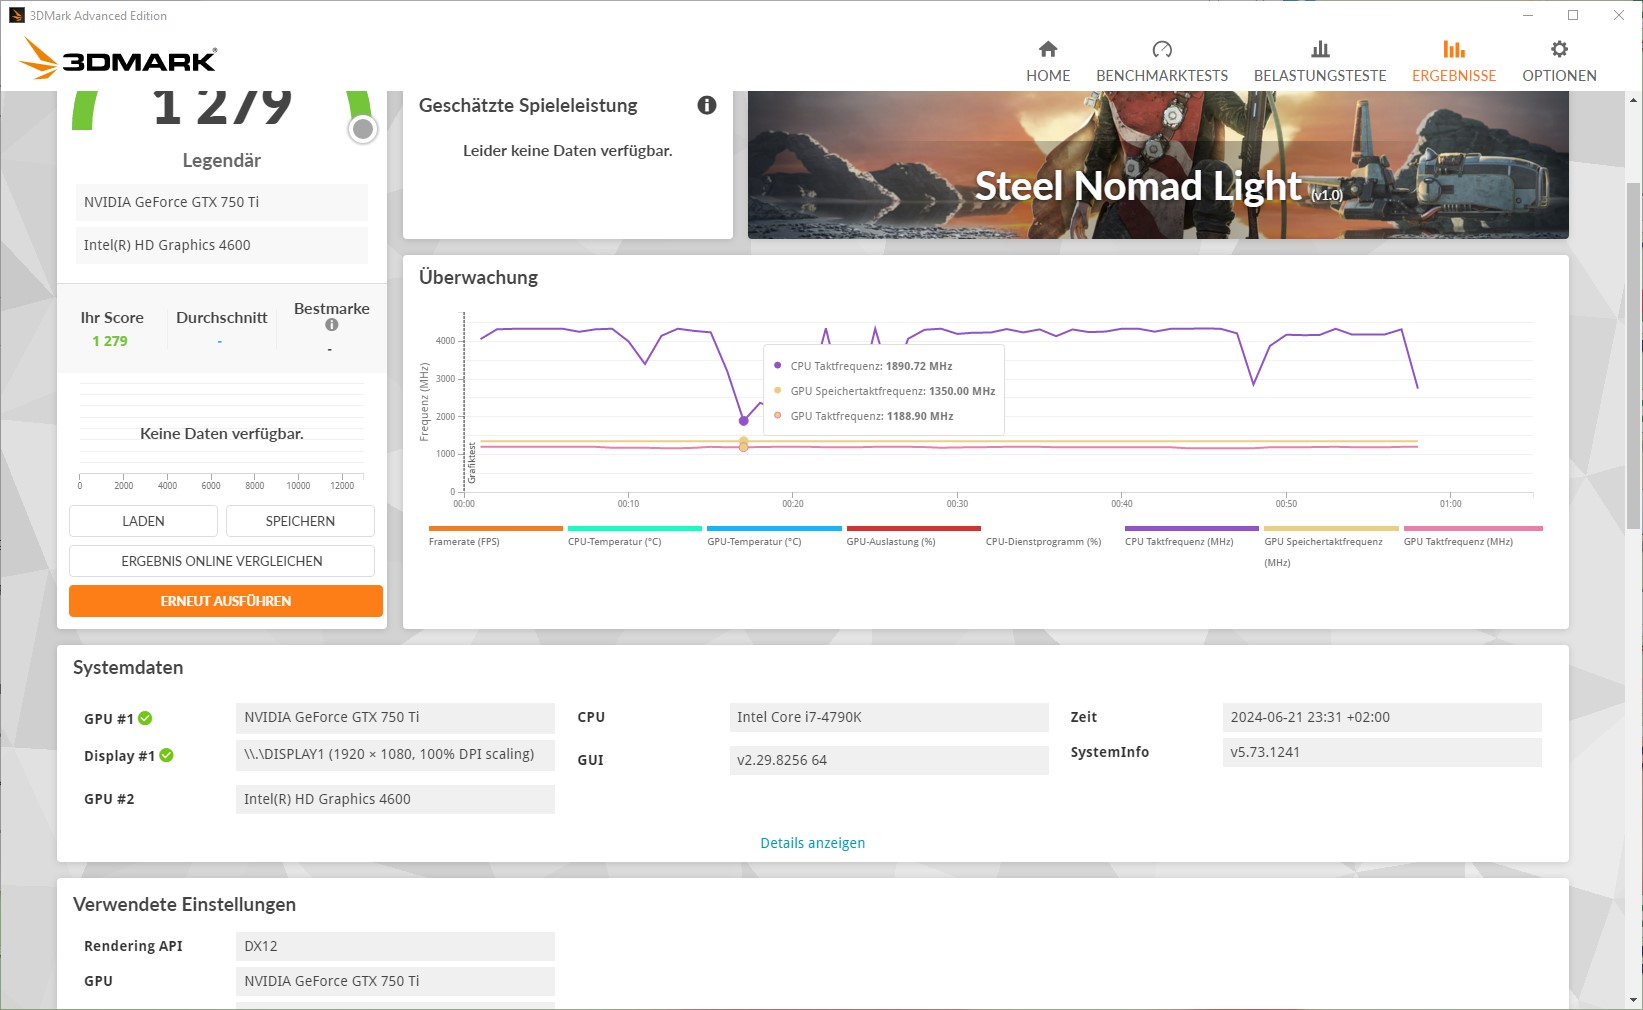The width and height of the screenshot is (1643, 1010).
Task: Open the Details anzeigen link
Action: click(x=813, y=843)
